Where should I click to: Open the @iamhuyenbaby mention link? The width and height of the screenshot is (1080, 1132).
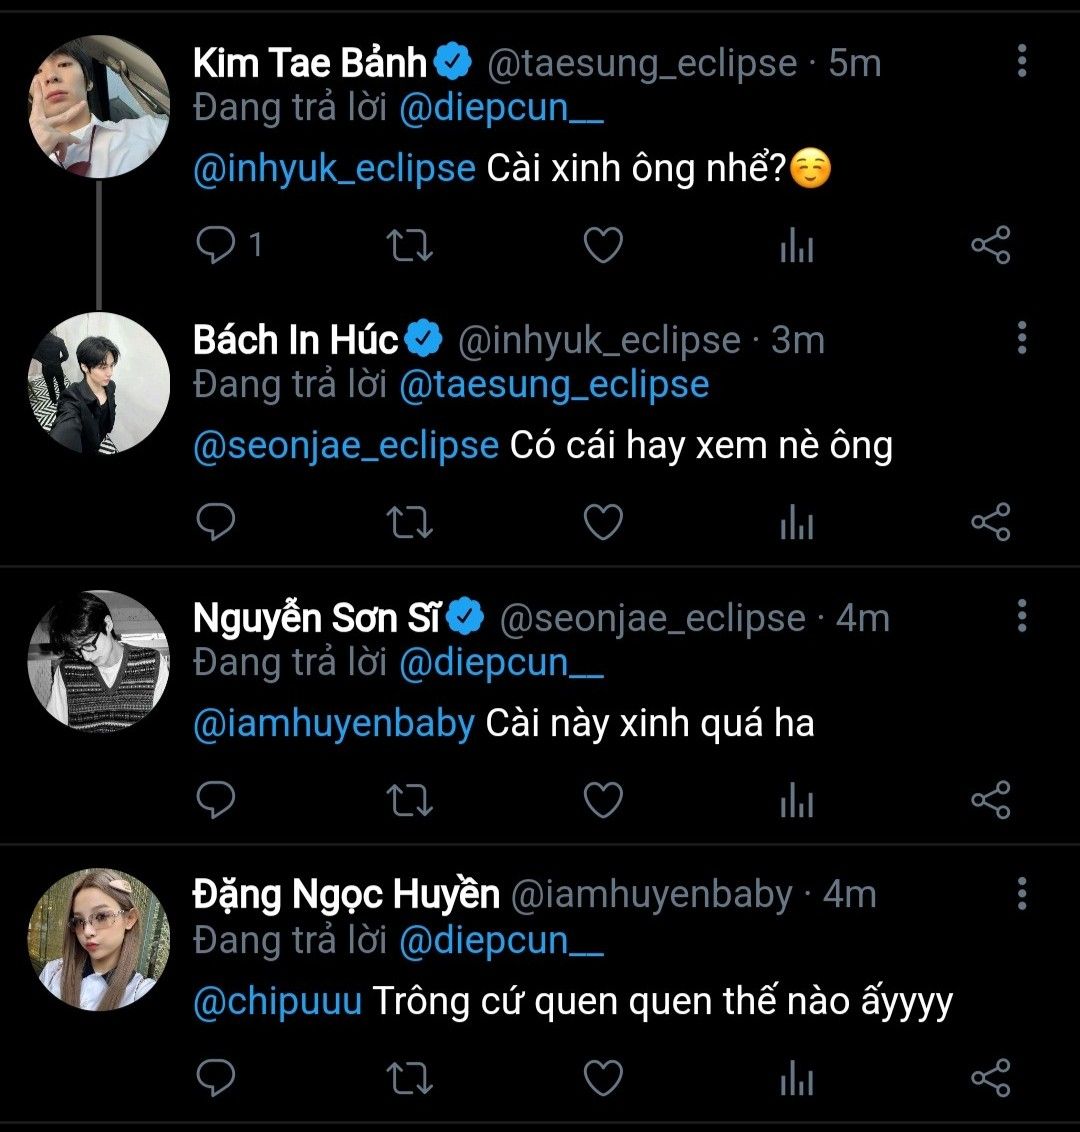(334, 724)
